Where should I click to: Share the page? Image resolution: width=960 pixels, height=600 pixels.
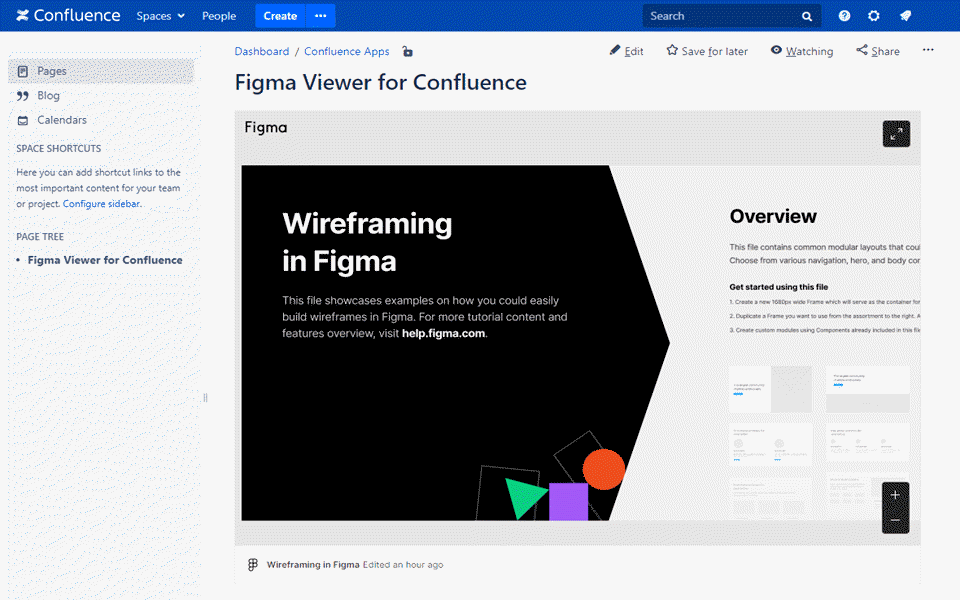tap(878, 51)
